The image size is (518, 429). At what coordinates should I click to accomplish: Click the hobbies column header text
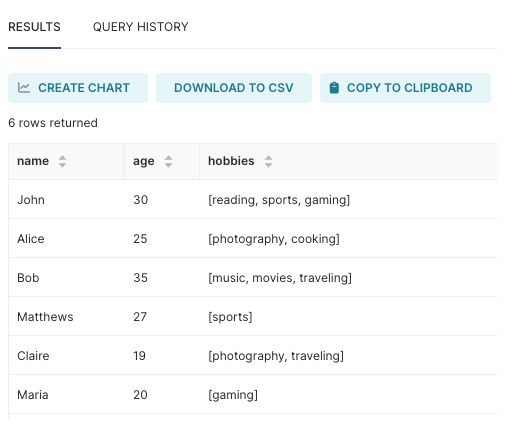(231, 161)
